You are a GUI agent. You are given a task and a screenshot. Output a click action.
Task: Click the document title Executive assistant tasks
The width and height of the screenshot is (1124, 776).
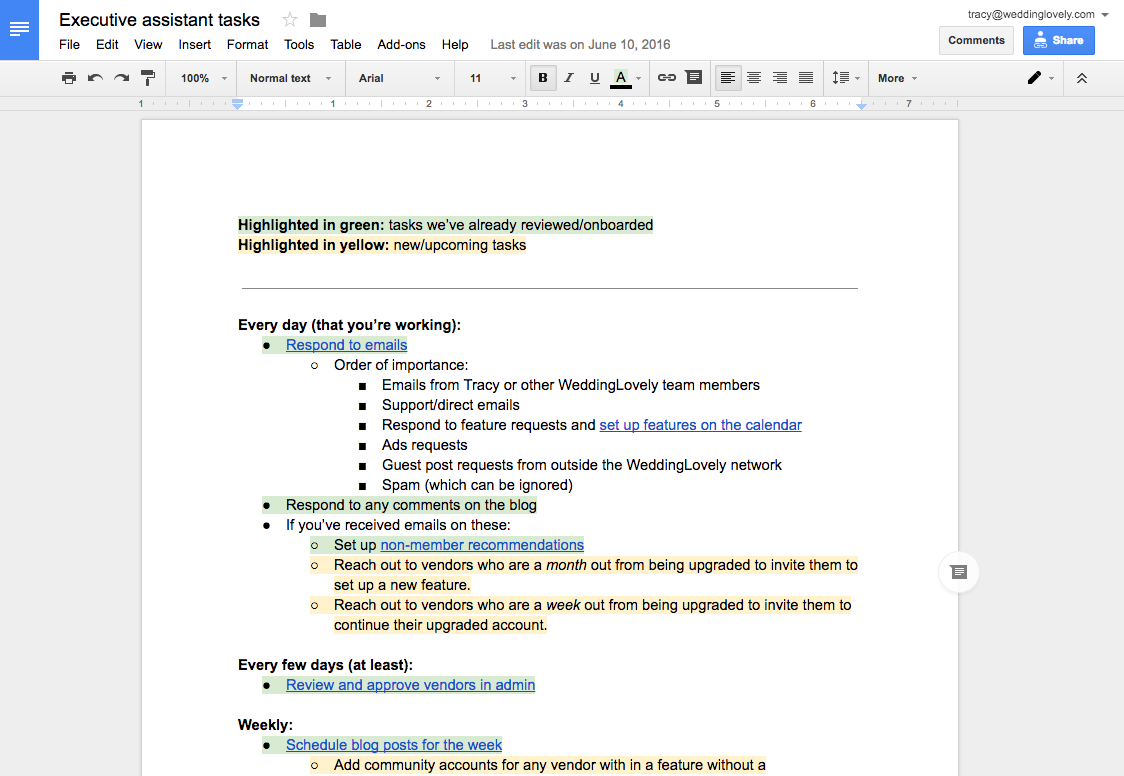tap(159, 20)
